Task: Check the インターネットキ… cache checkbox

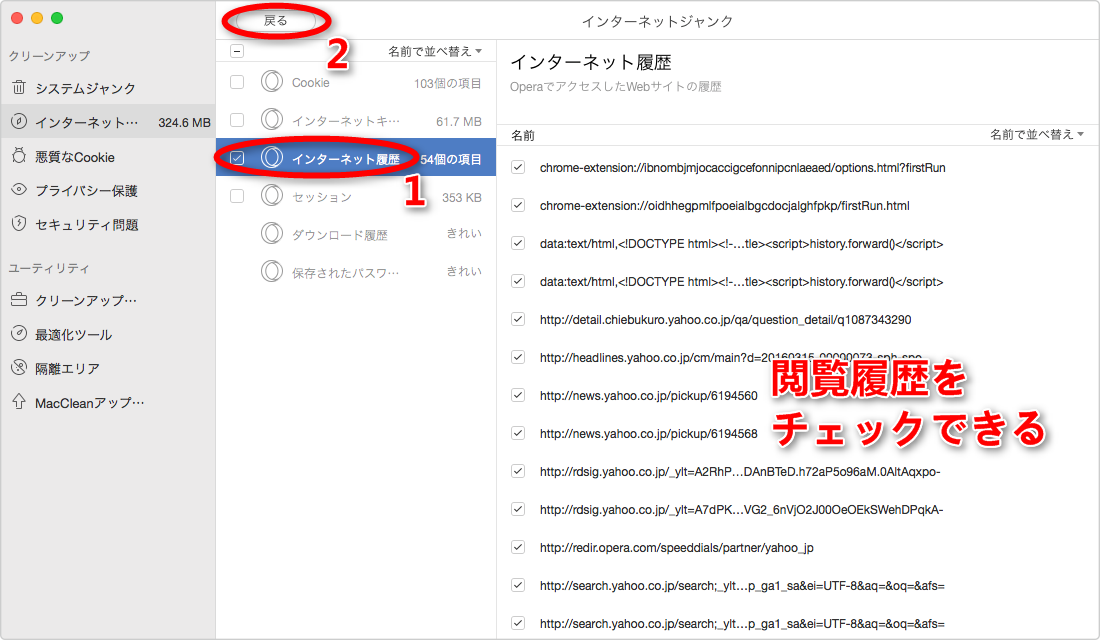Action: tap(237, 120)
